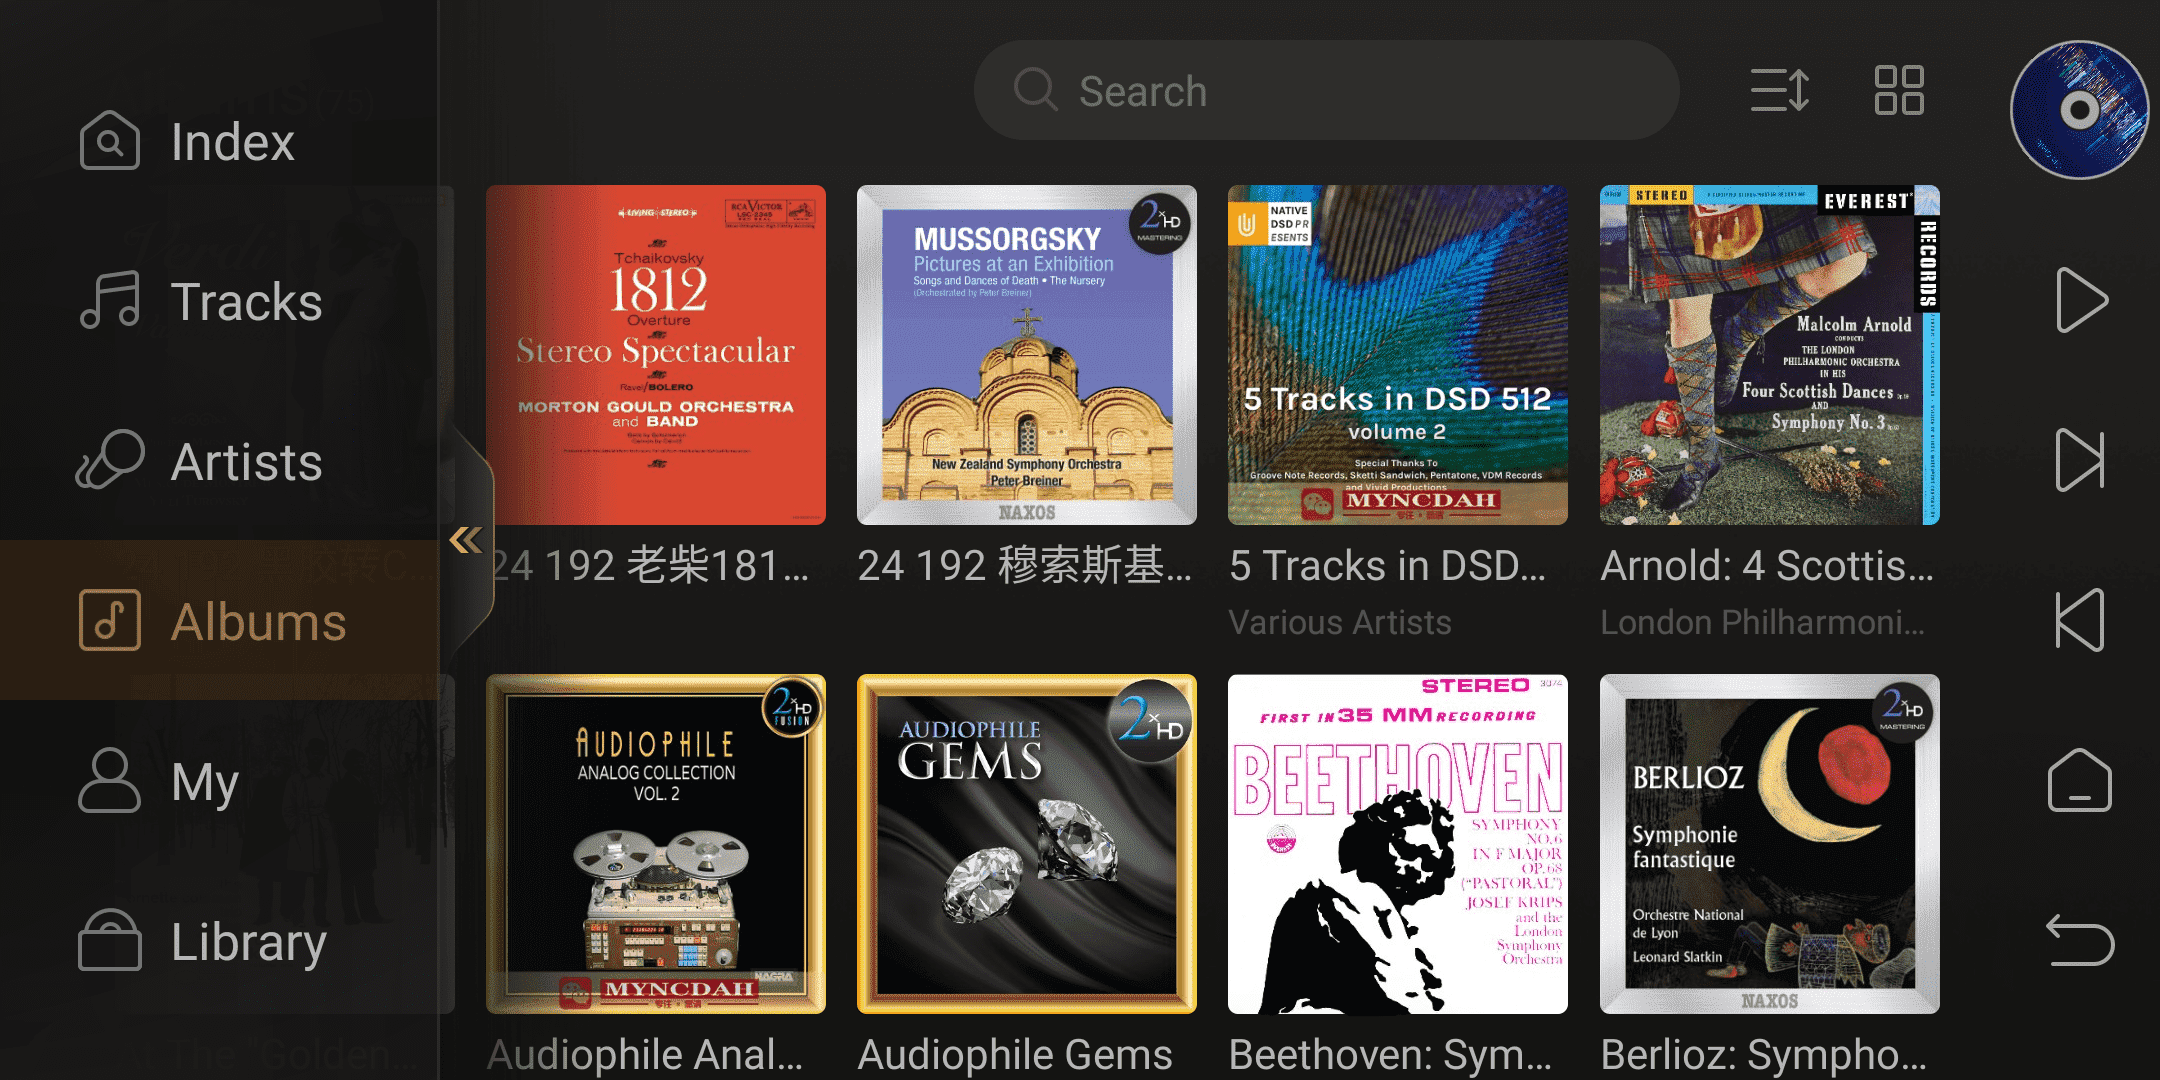Skip to the next track

[2081, 460]
